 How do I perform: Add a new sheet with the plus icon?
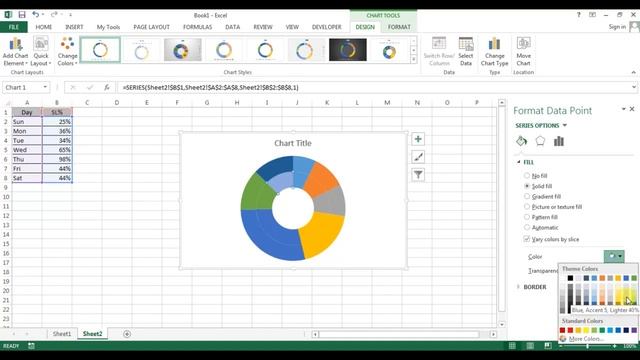point(127,334)
